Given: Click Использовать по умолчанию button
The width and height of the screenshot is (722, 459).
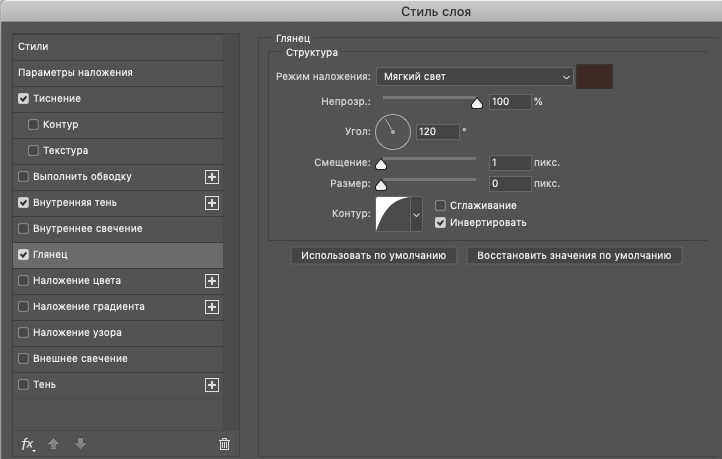Looking at the screenshot, I should 373,256.
